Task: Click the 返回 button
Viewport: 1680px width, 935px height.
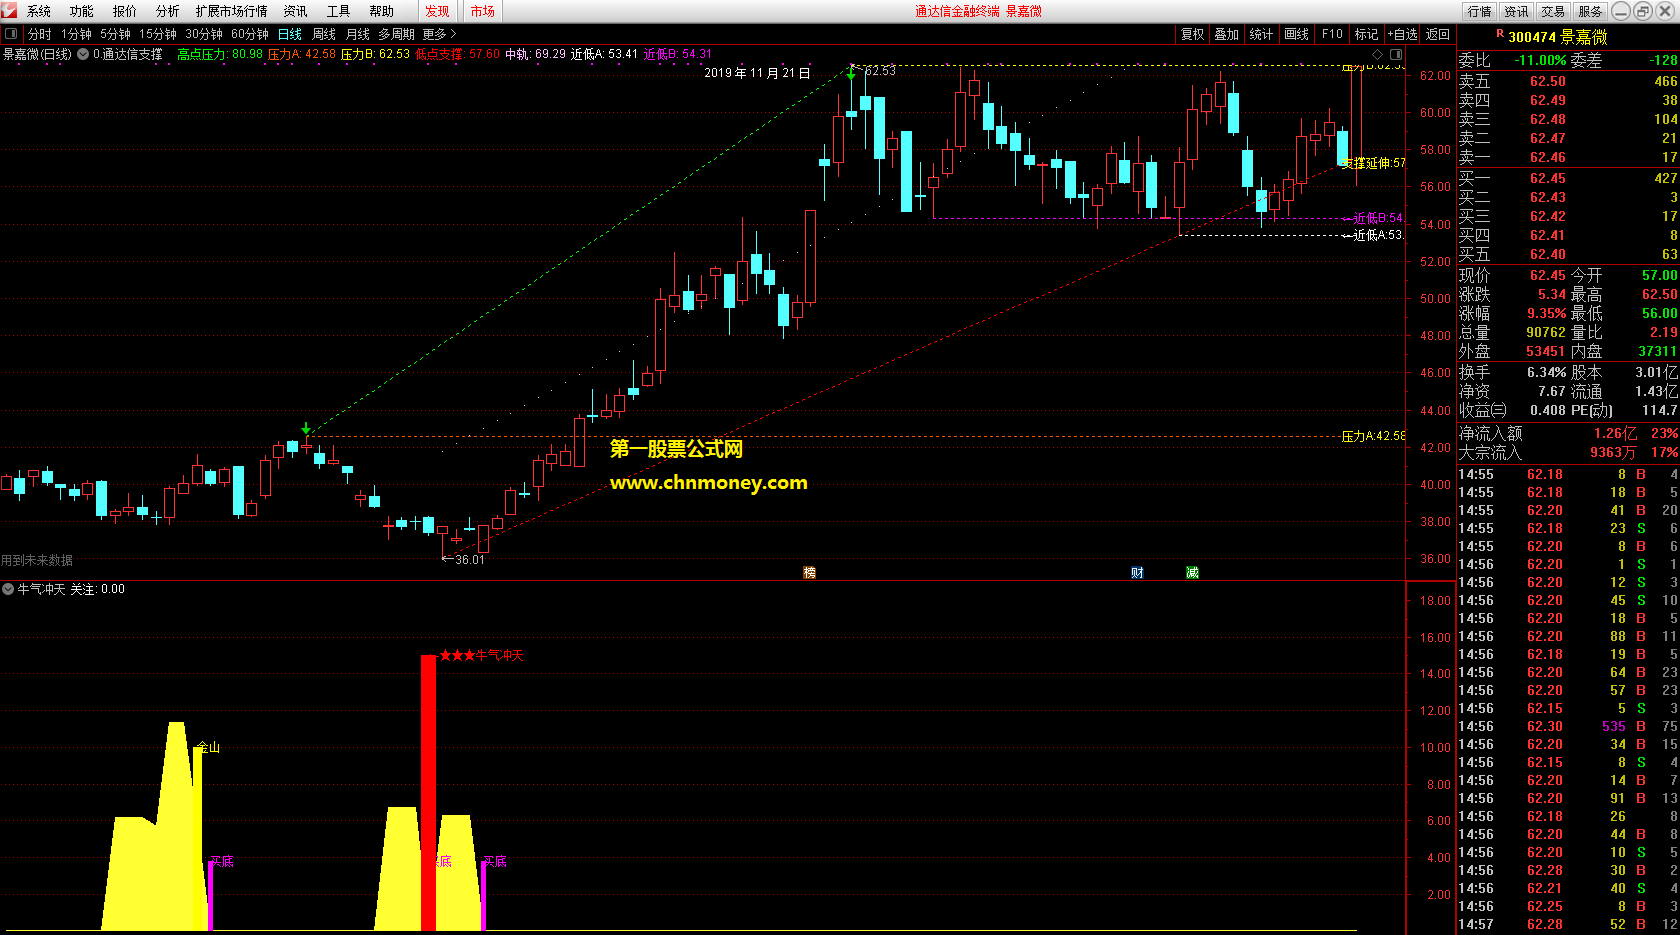Action: click(x=1438, y=34)
